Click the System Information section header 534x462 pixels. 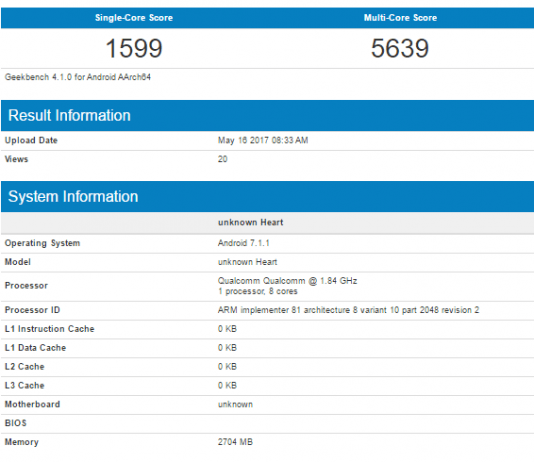click(x=73, y=196)
